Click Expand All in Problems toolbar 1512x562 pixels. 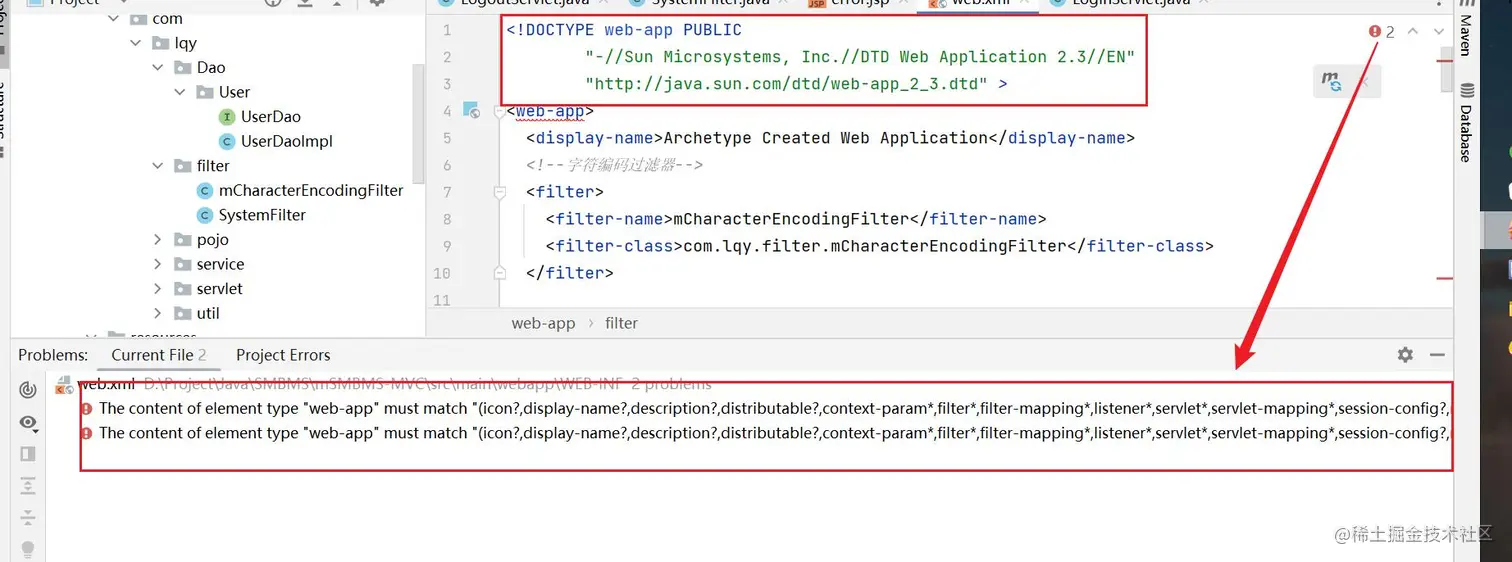click(x=28, y=486)
